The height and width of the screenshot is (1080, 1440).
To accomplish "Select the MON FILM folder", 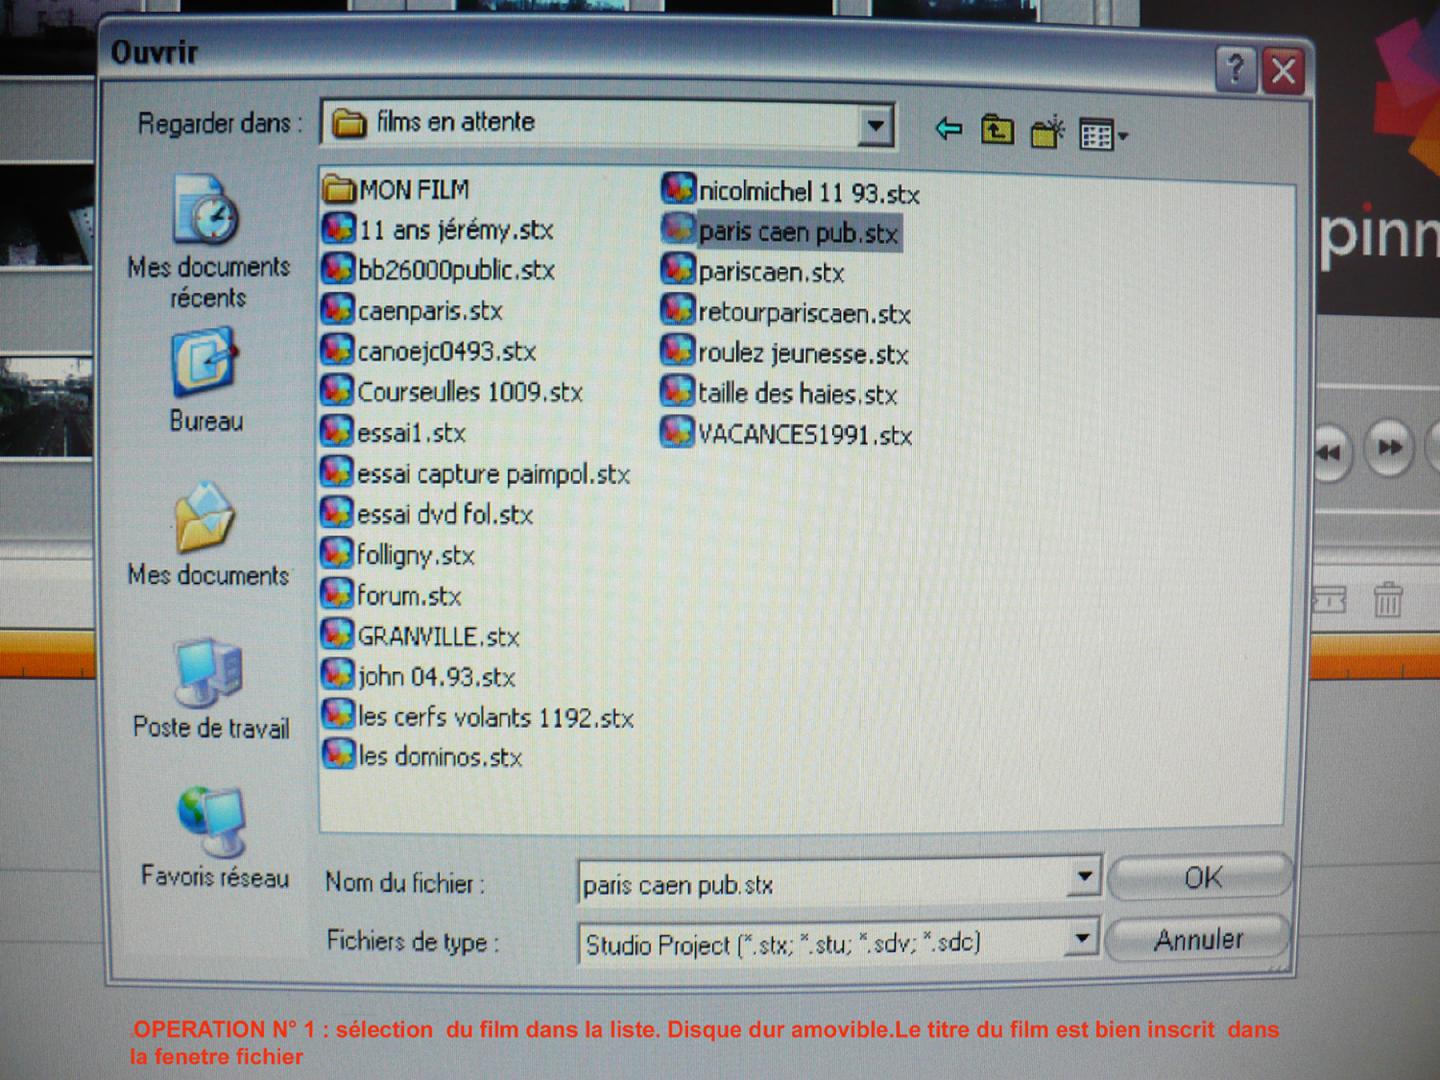I will [x=396, y=188].
